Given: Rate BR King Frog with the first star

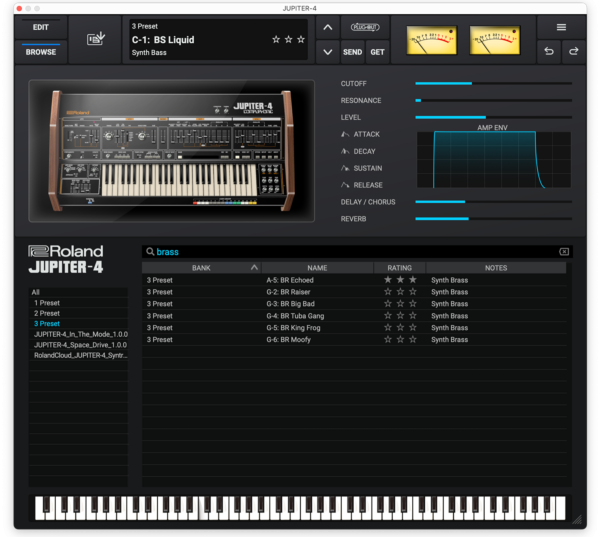Looking at the screenshot, I should (388, 327).
